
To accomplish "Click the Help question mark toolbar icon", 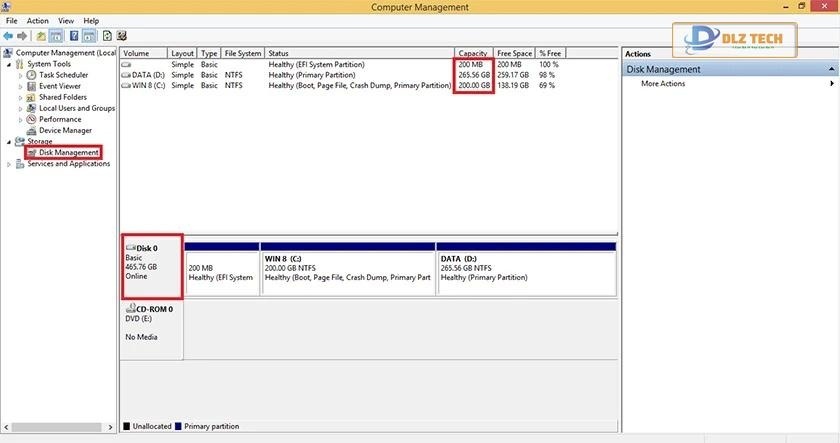I will 74,36.
